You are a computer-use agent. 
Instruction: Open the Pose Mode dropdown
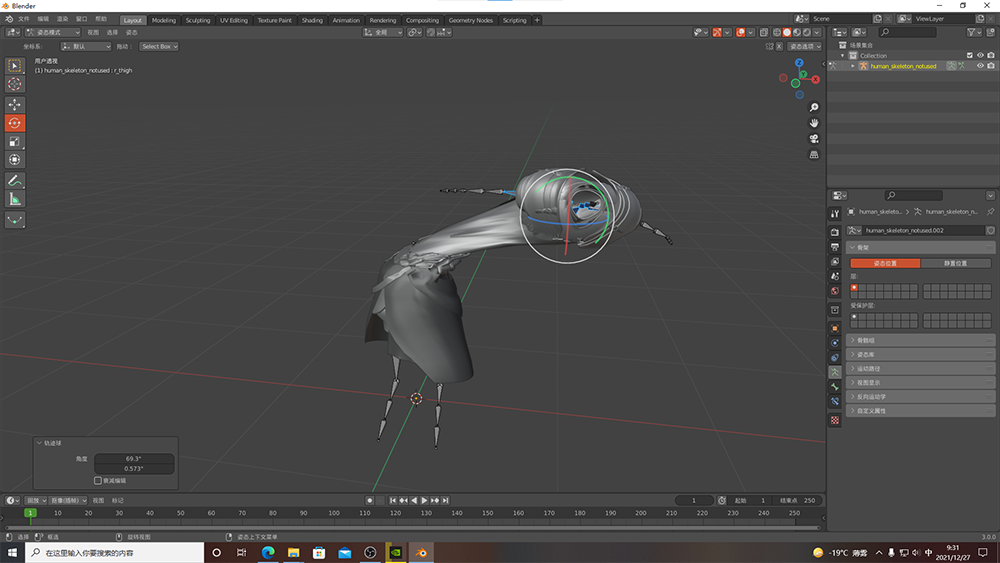click(53, 33)
